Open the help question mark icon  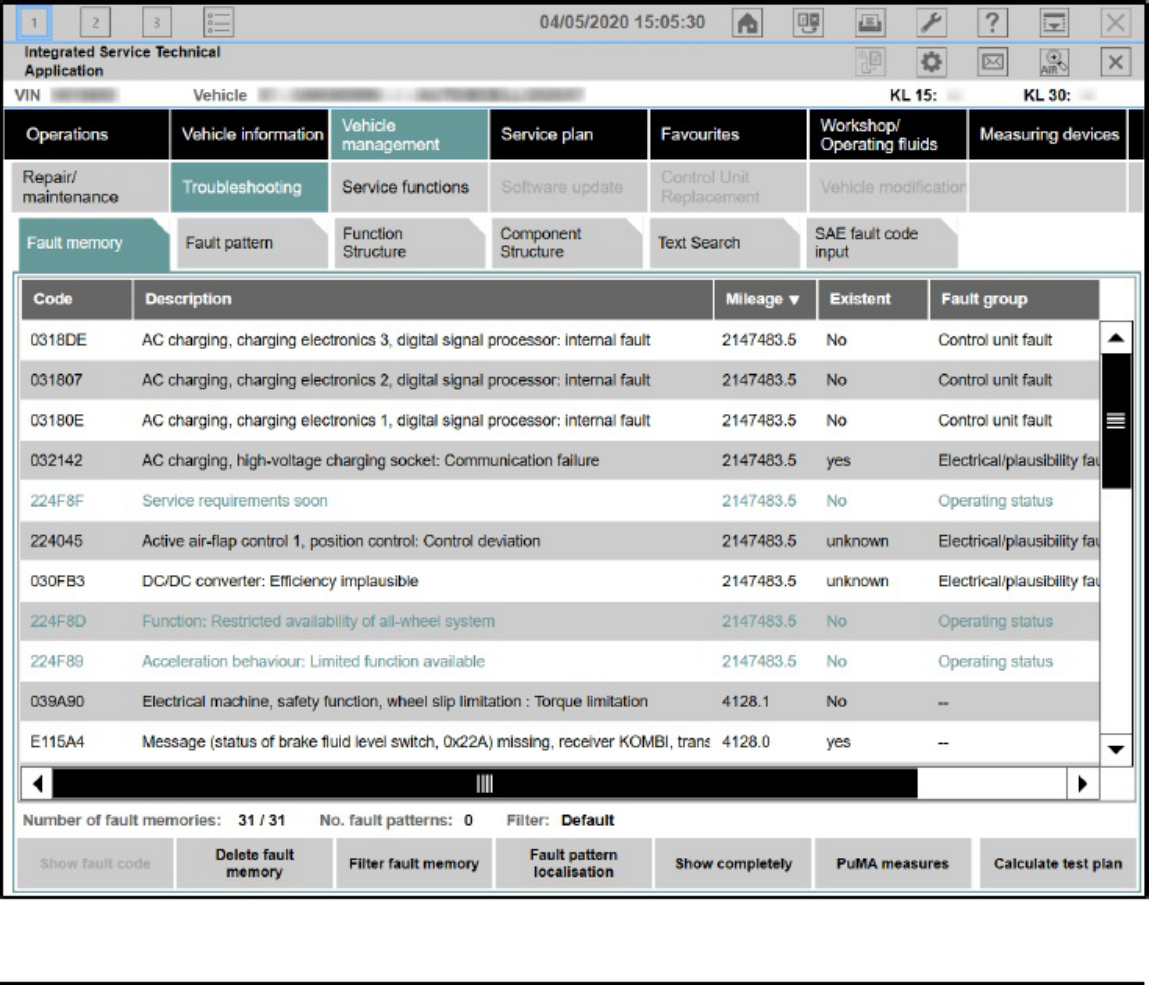coord(992,23)
